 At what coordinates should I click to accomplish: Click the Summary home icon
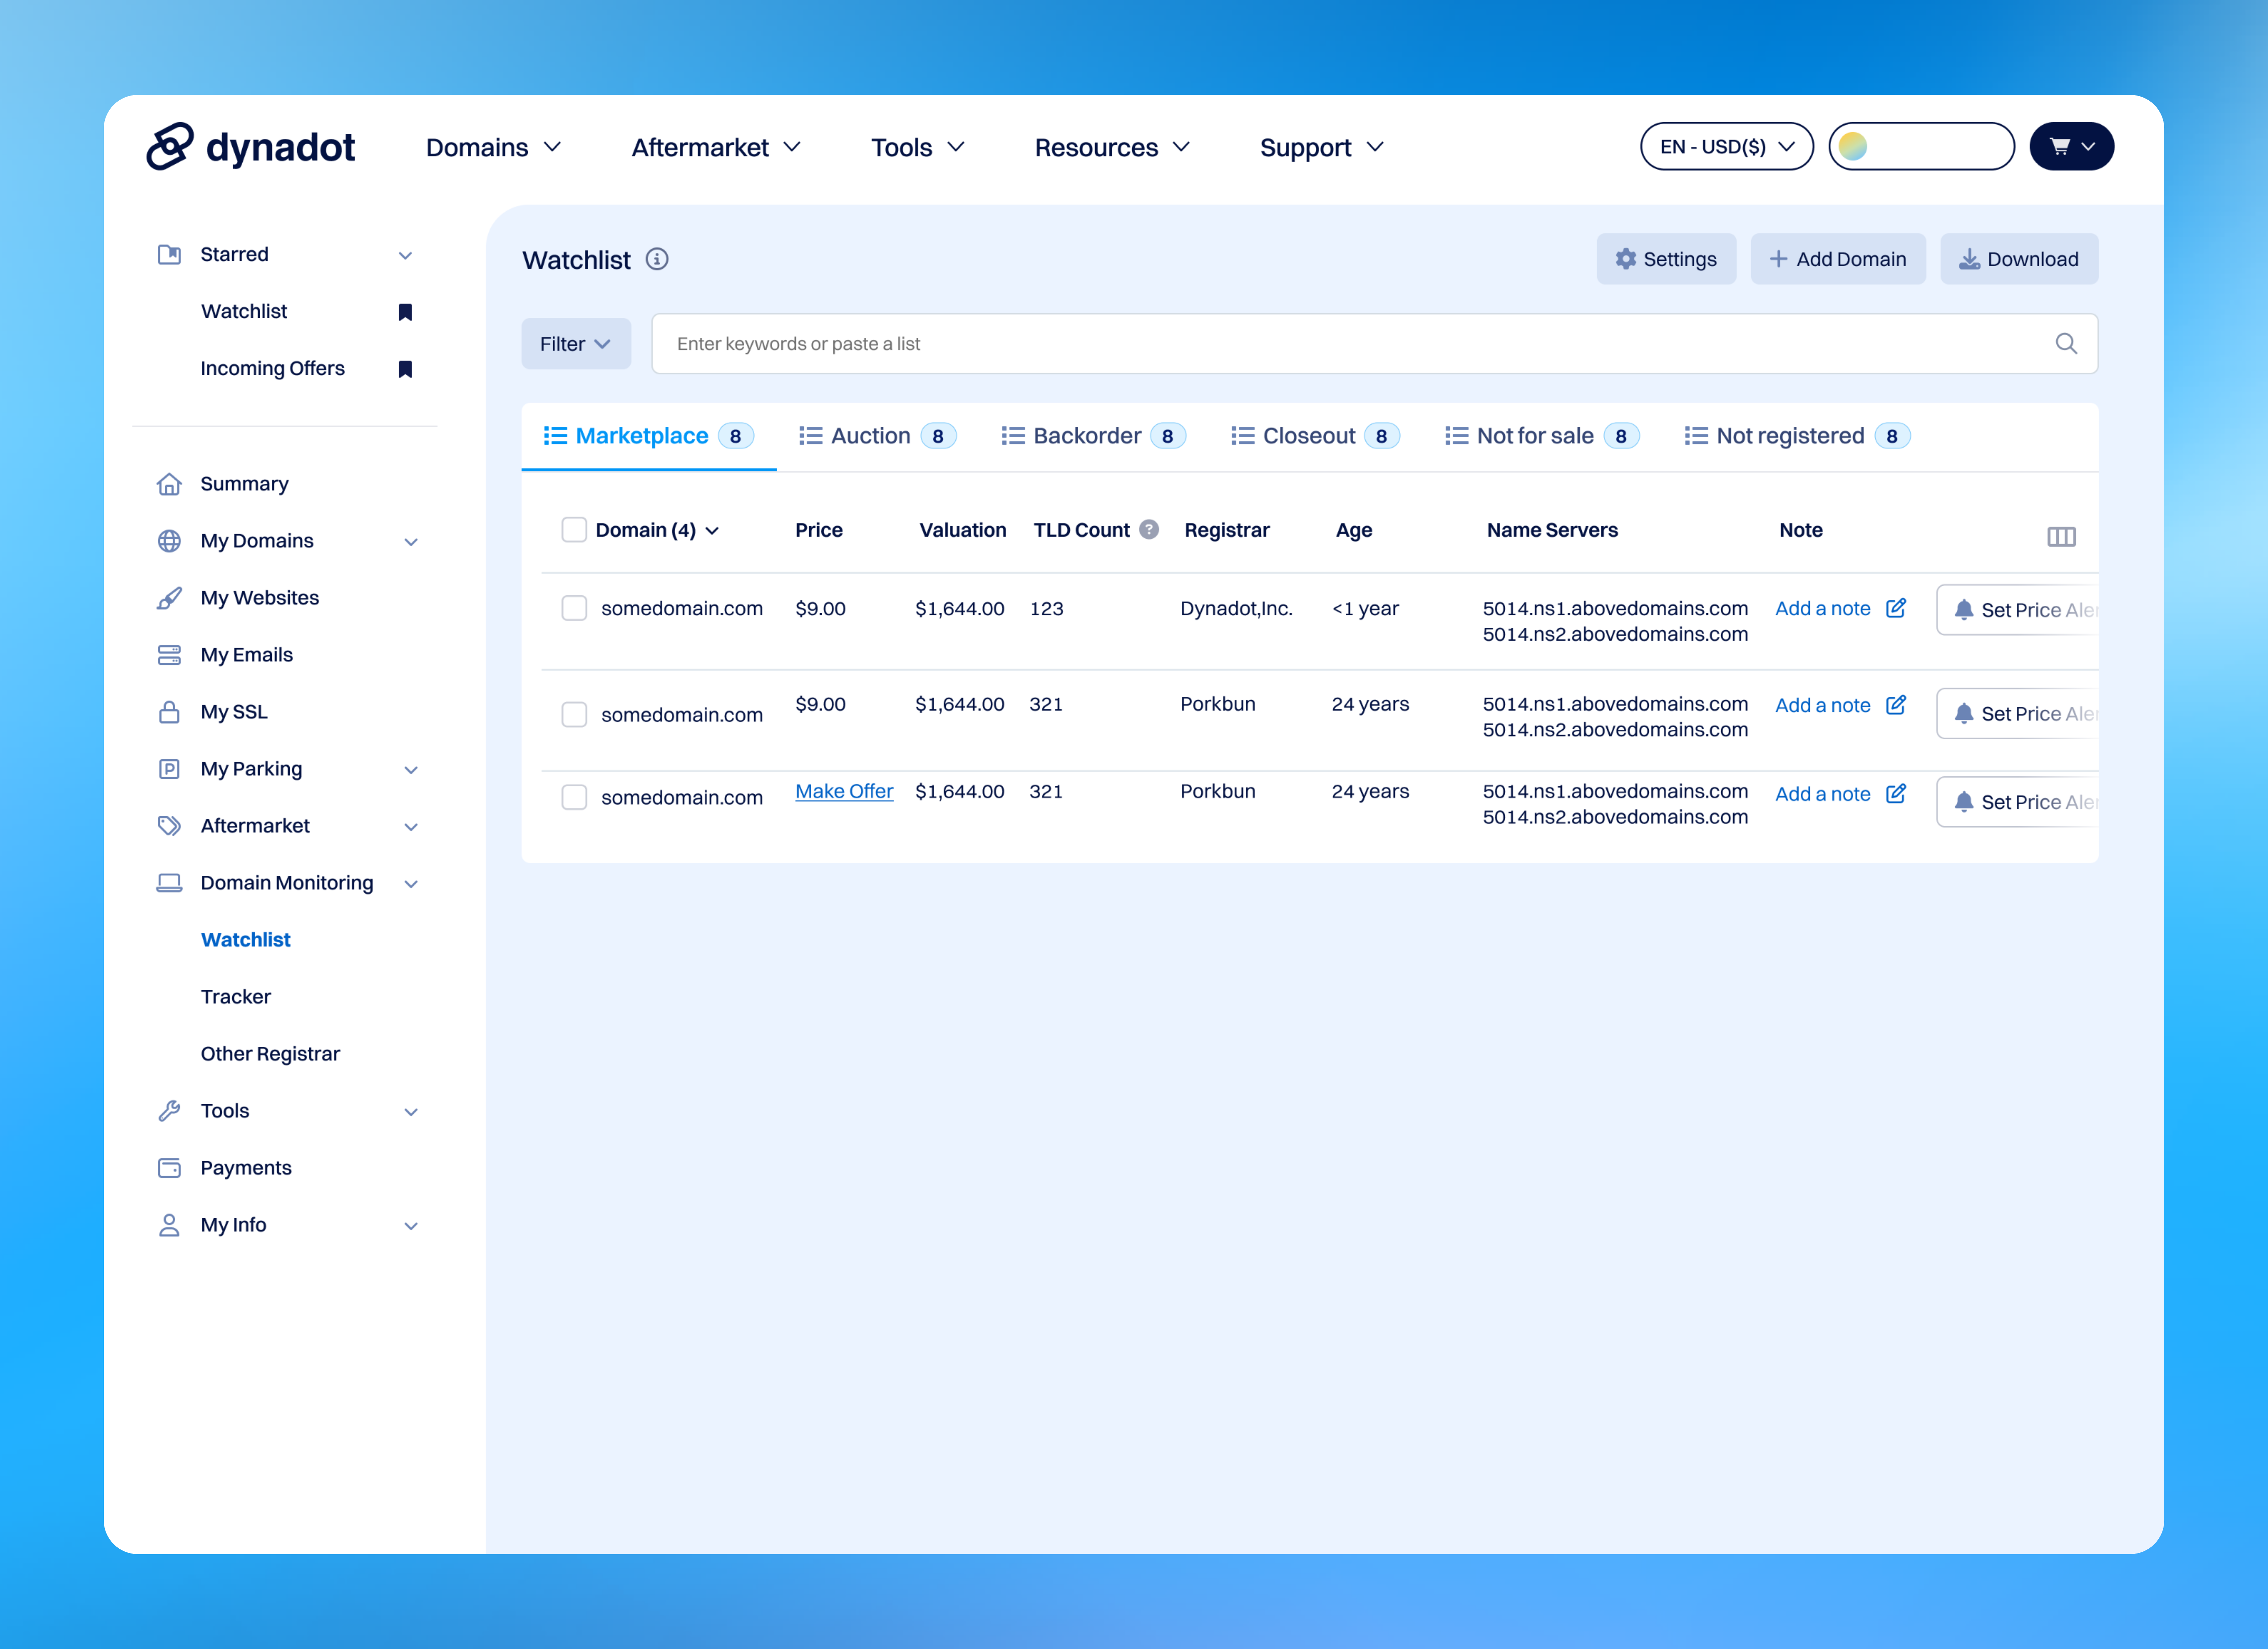pyautogui.click(x=169, y=484)
